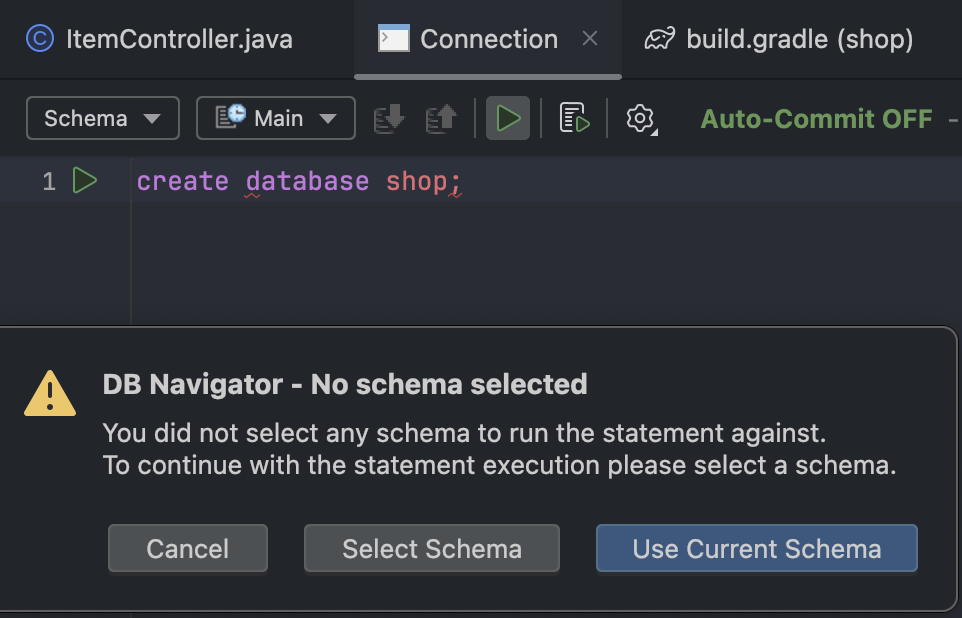Click the Execute Script icon
962x618 pixels.
click(574, 119)
